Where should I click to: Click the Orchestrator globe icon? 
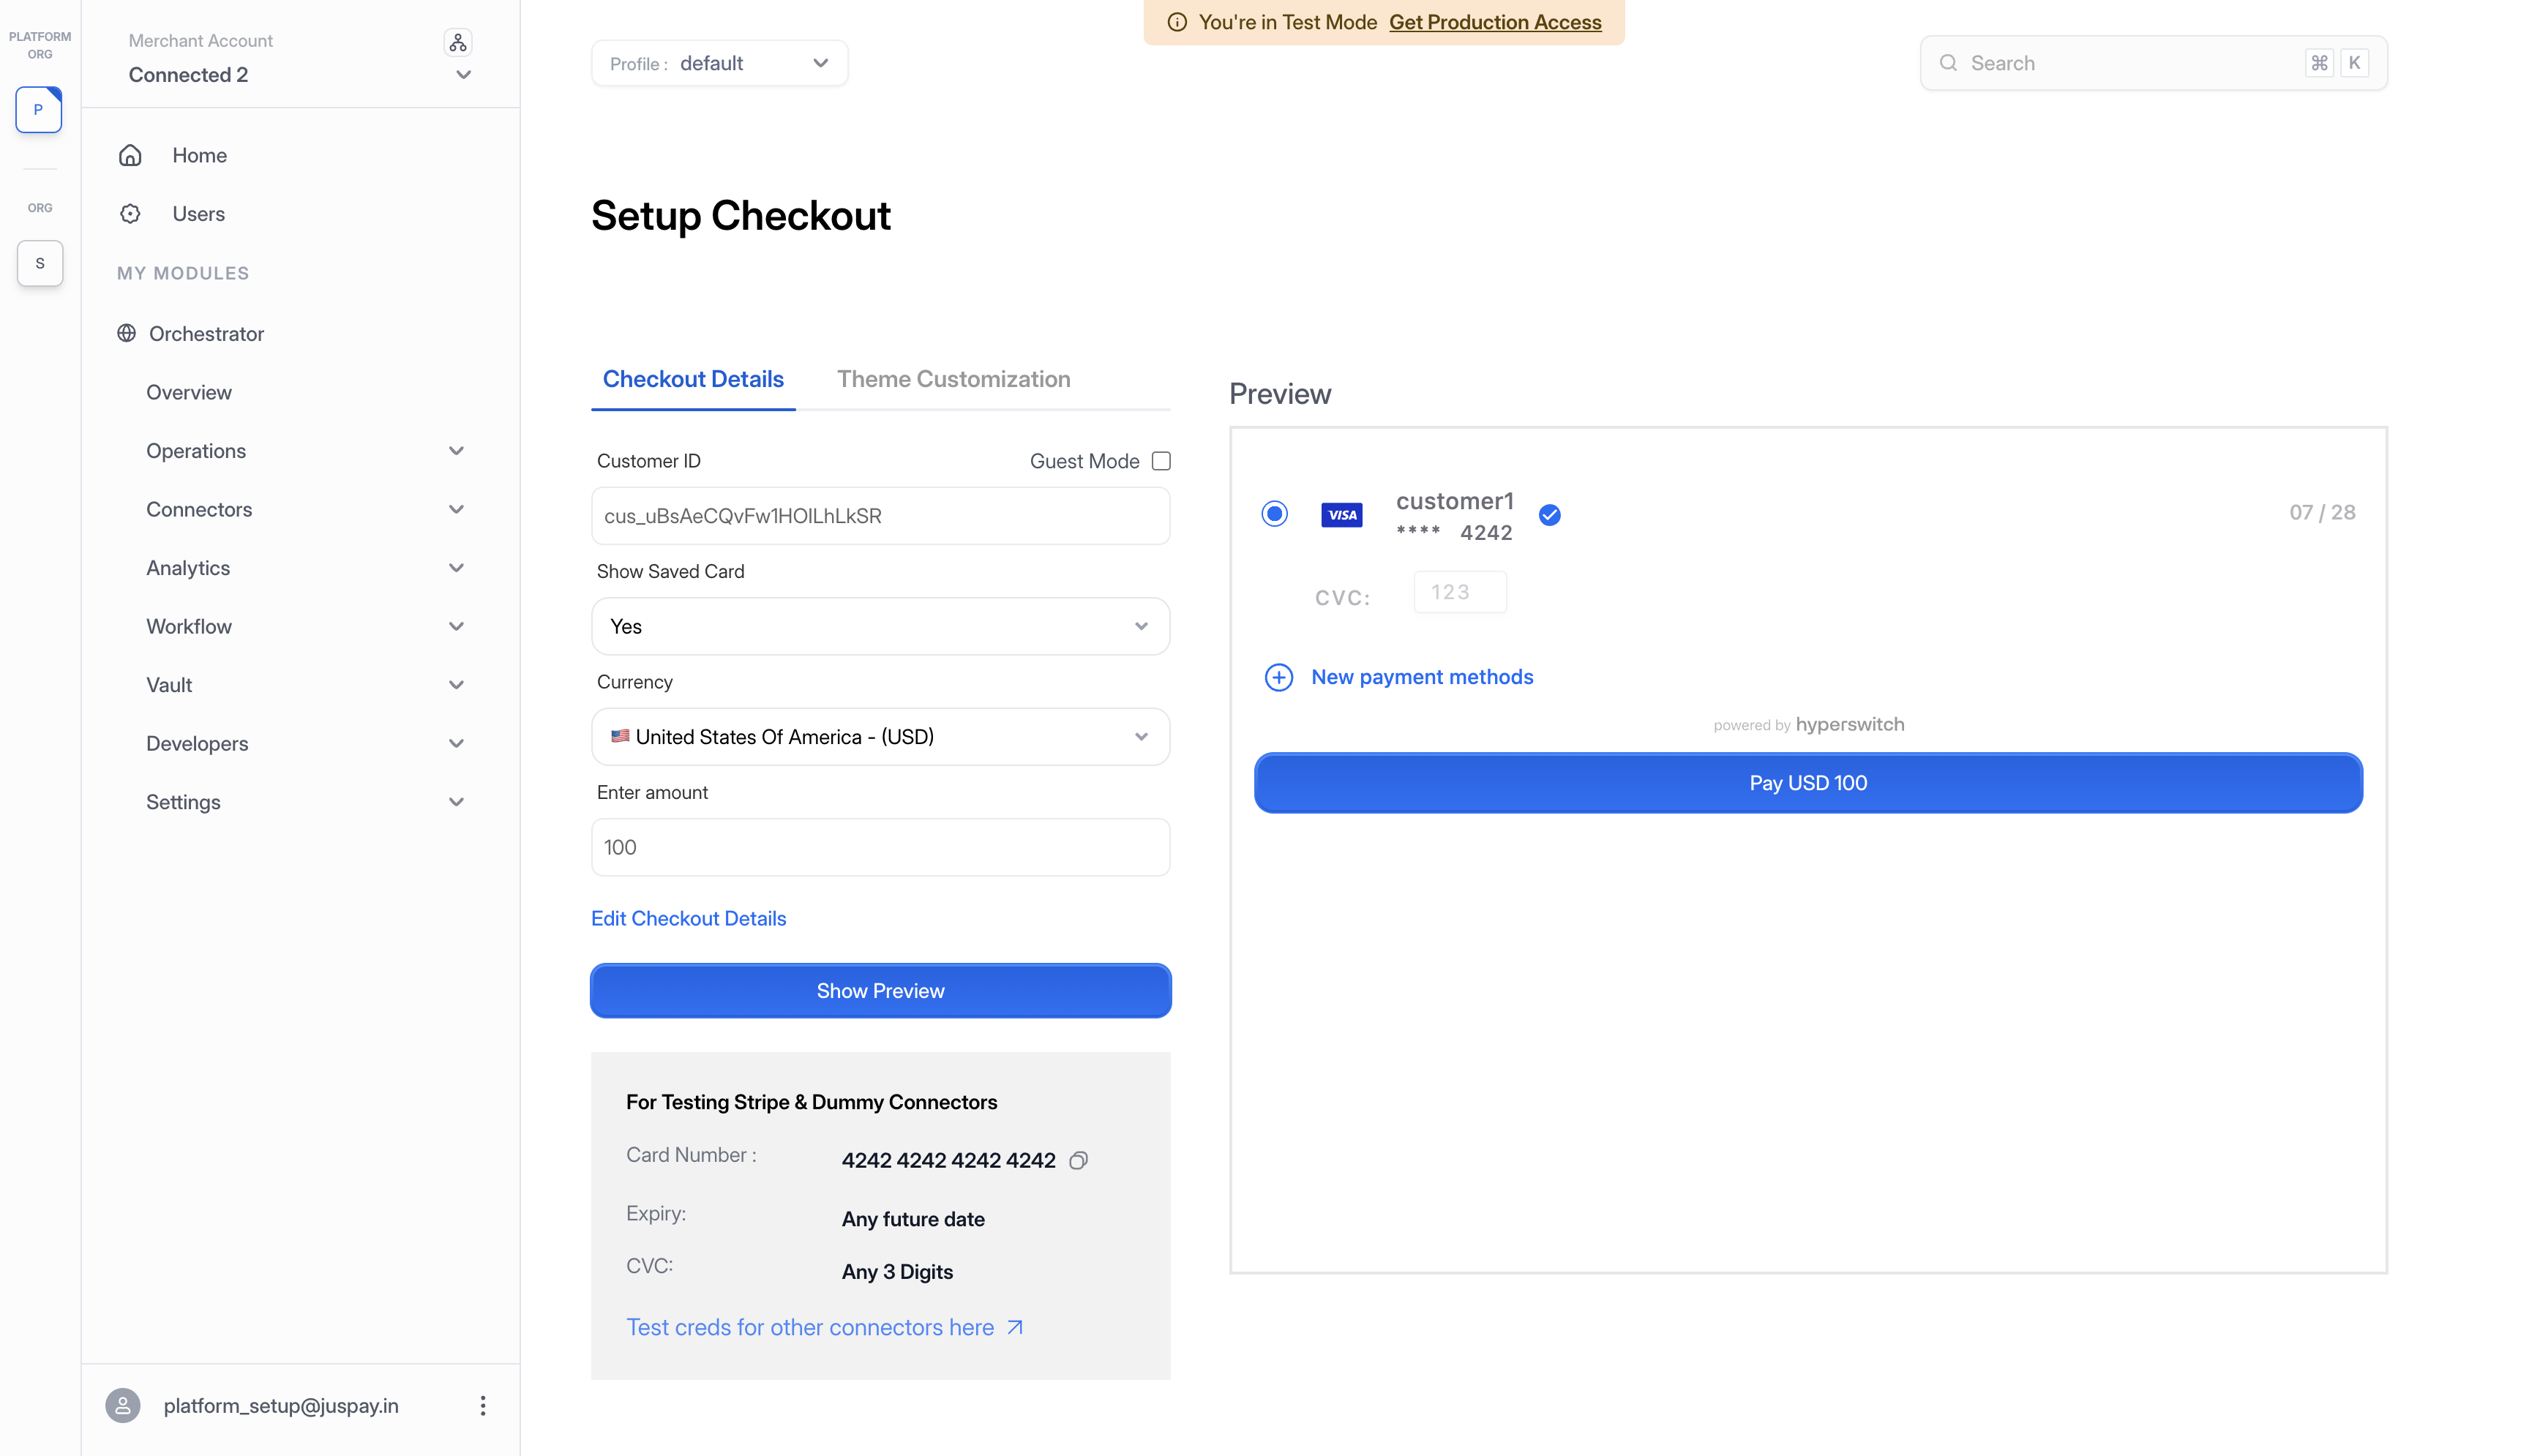point(126,333)
